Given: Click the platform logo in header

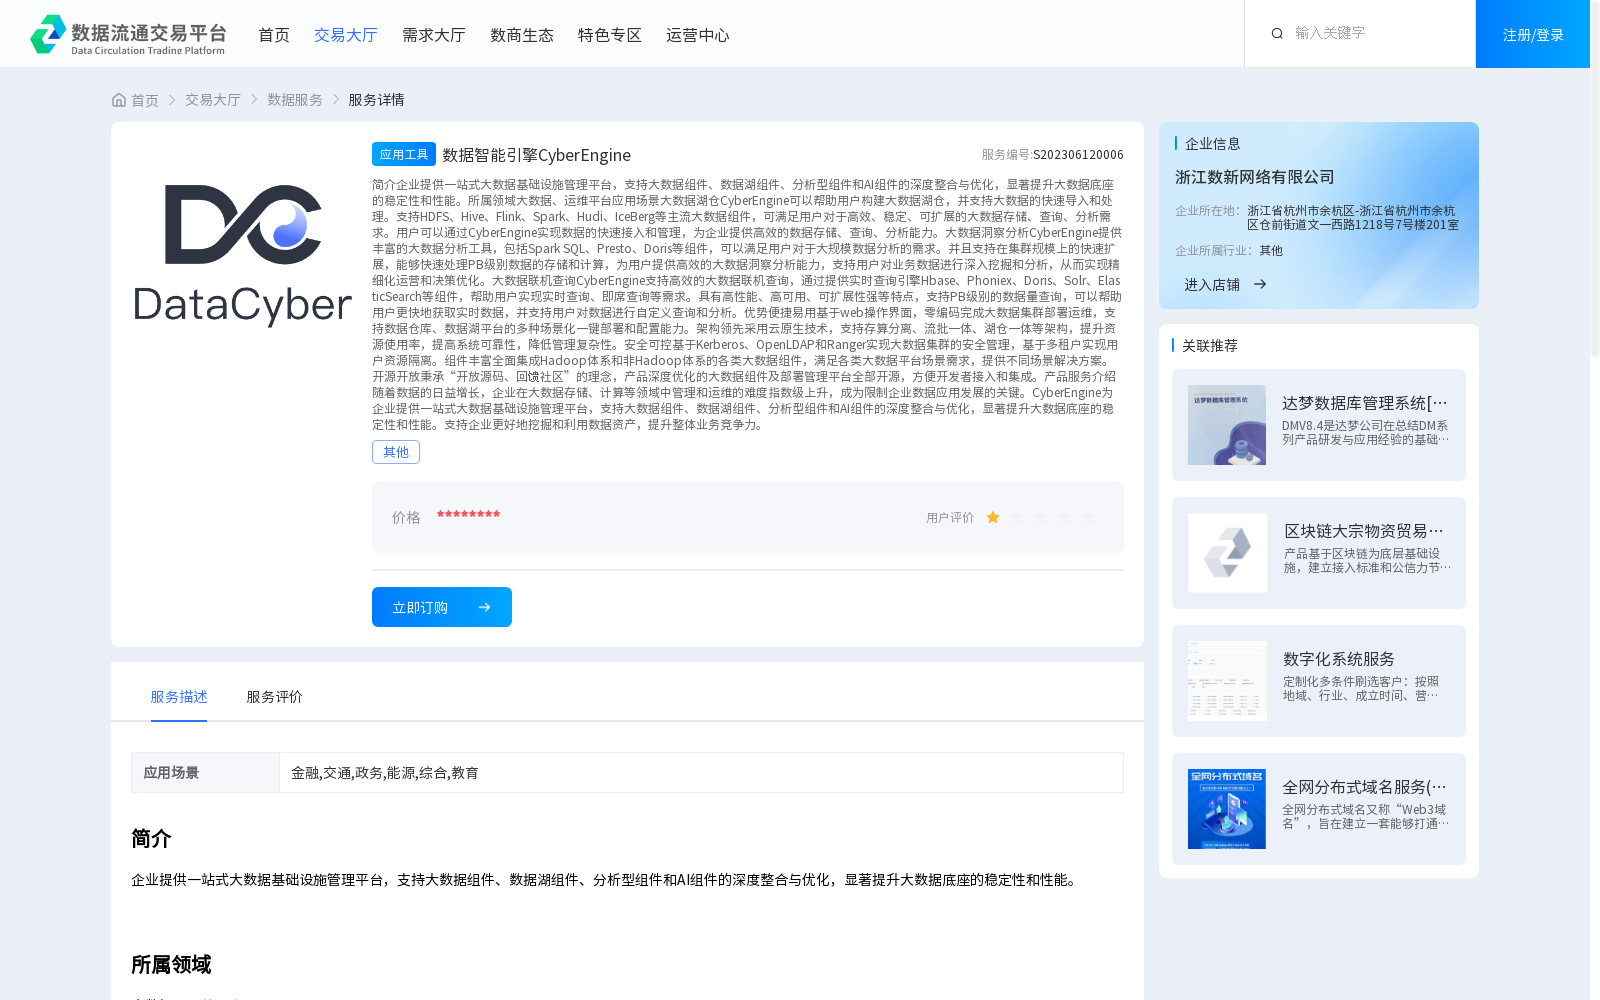Looking at the screenshot, I should (x=128, y=34).
